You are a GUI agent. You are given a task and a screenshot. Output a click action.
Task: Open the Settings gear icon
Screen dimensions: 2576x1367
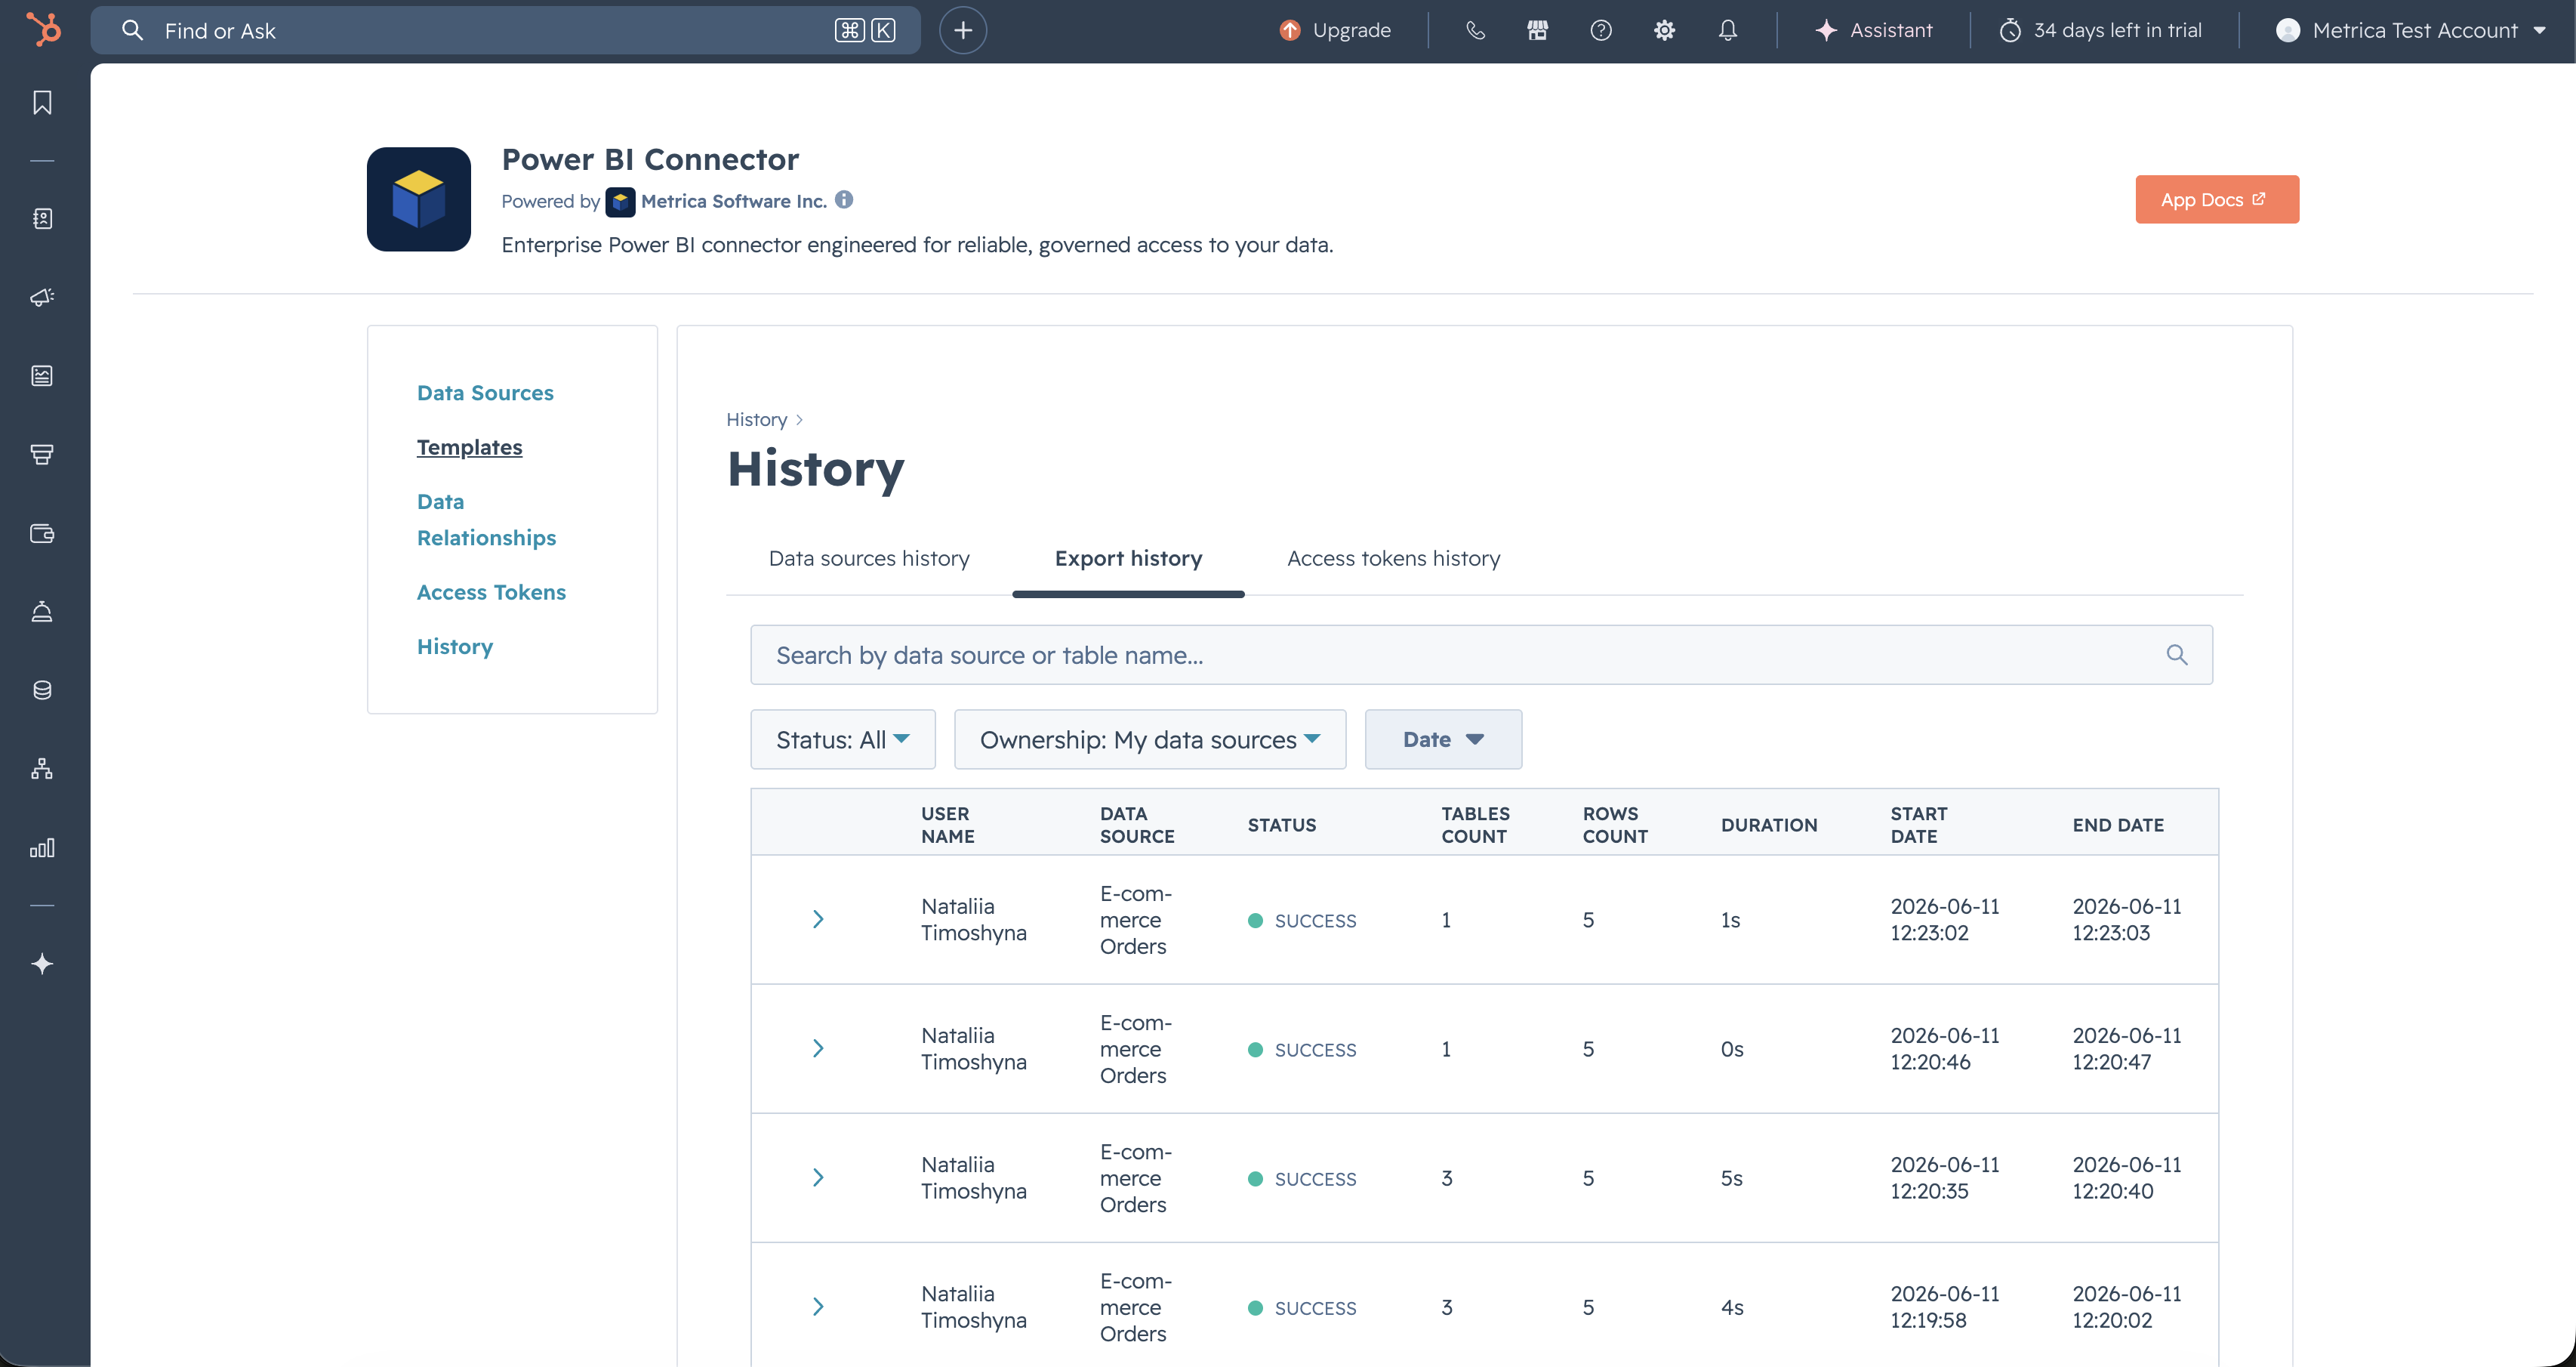(x=1664, y=30)
